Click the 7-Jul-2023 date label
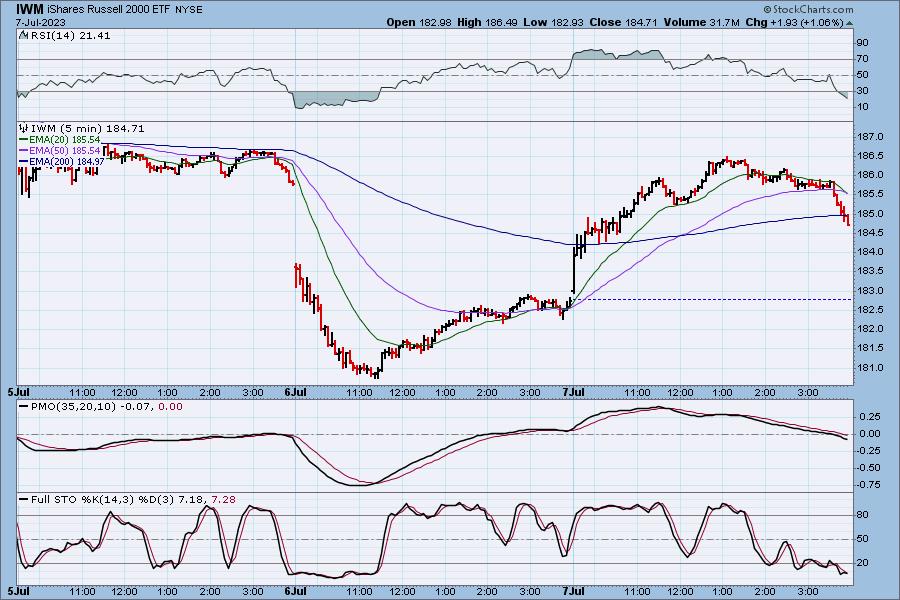This screenshot has height=600, width=900. (40, 23)
